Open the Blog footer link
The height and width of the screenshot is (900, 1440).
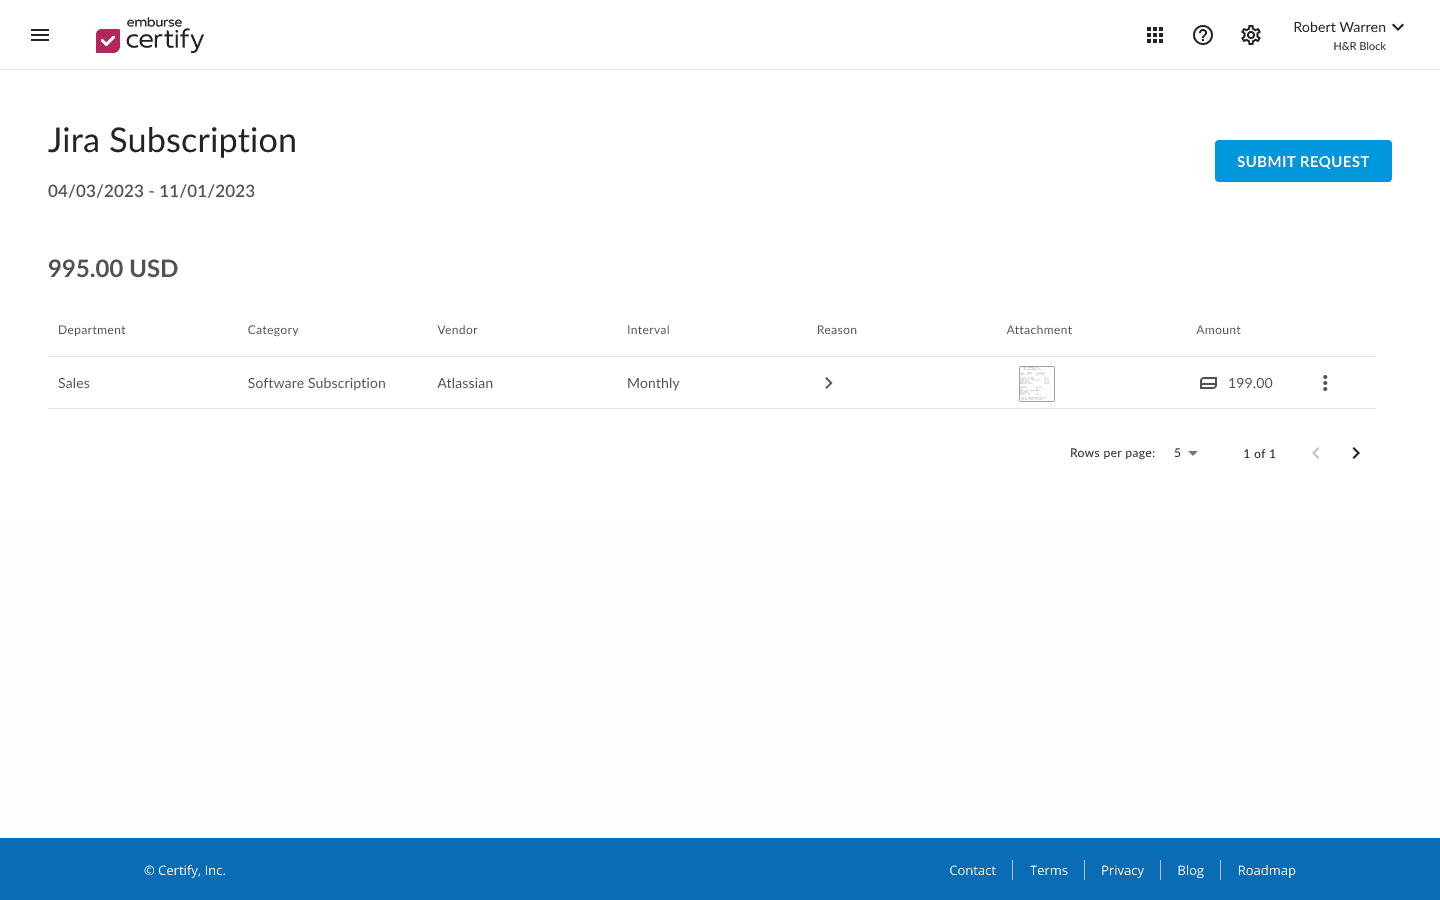pos(1190,870)
